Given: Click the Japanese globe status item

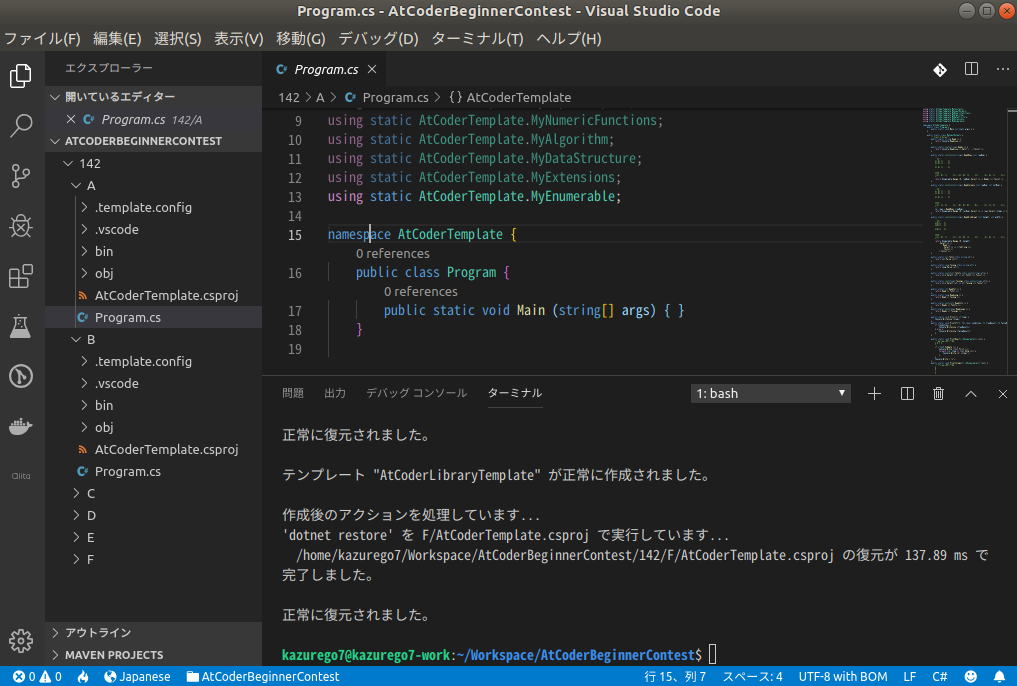Looking at the screenshot, I should [137, 676].
